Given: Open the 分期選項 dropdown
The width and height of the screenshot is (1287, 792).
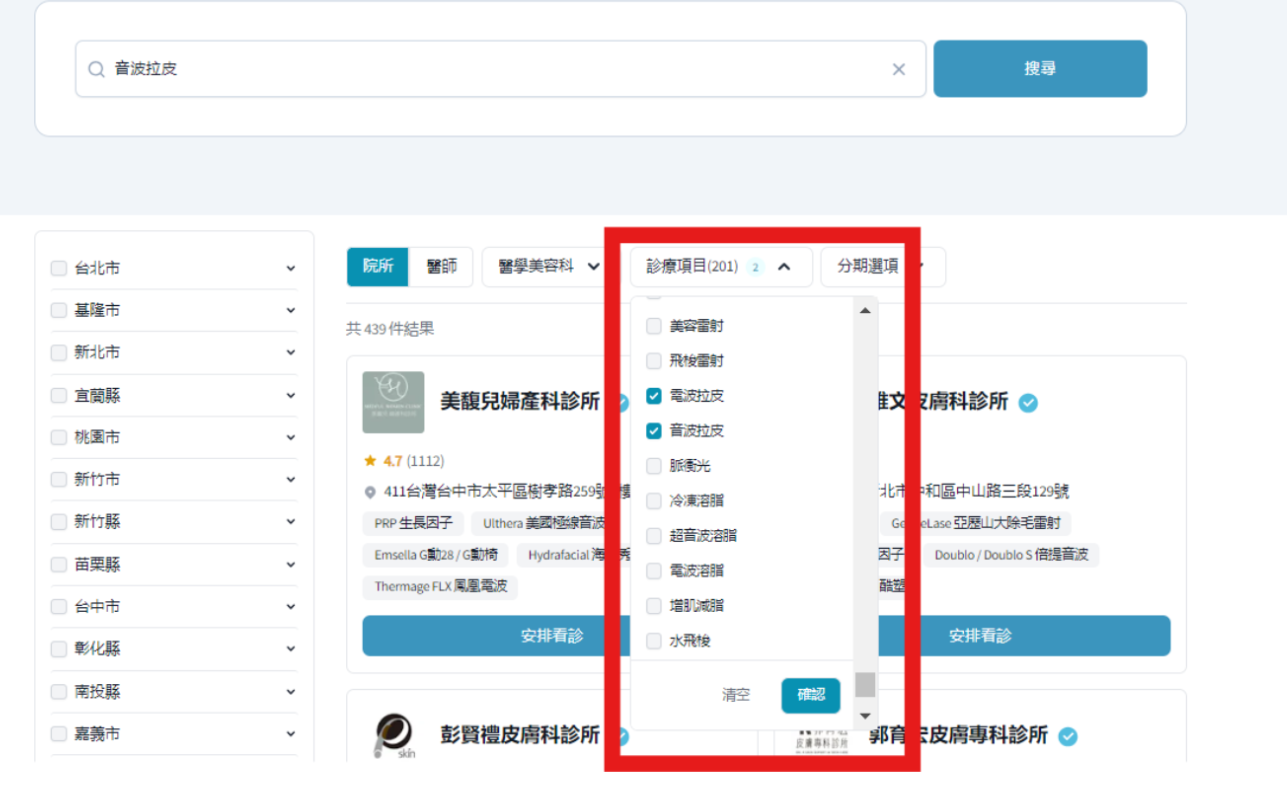Looking at the screenshot, I should click(882, 266).
